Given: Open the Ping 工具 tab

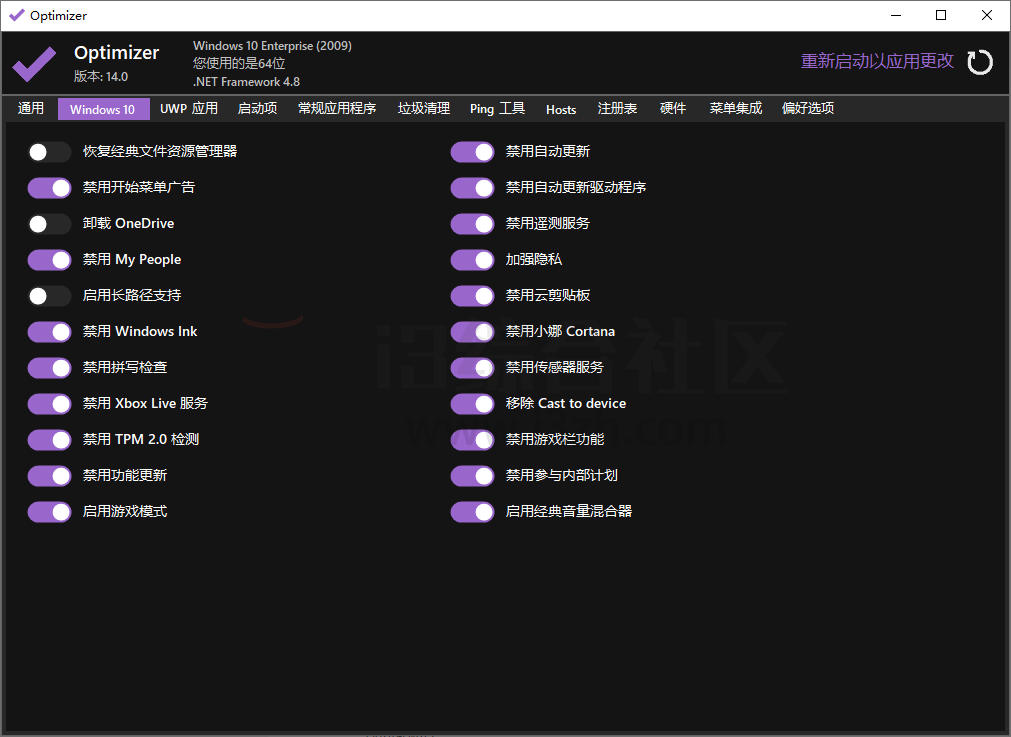Looking at the screenshot, I should tap(497, 108).
